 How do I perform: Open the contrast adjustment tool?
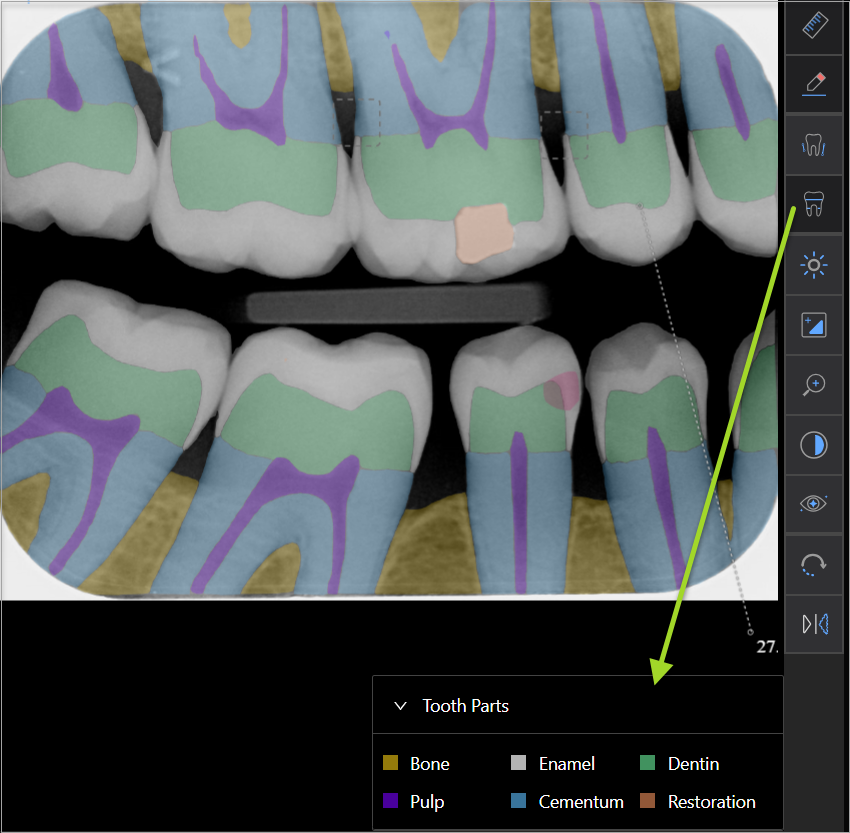pos(814,445)
